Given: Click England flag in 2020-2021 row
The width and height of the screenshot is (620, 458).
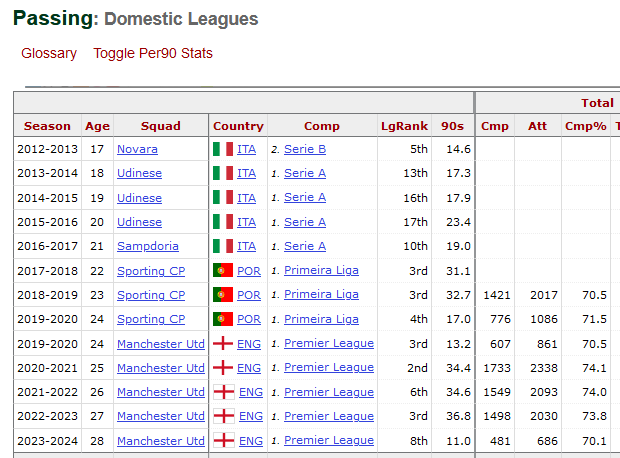Looking at the screenshot, I should point(223,368).
